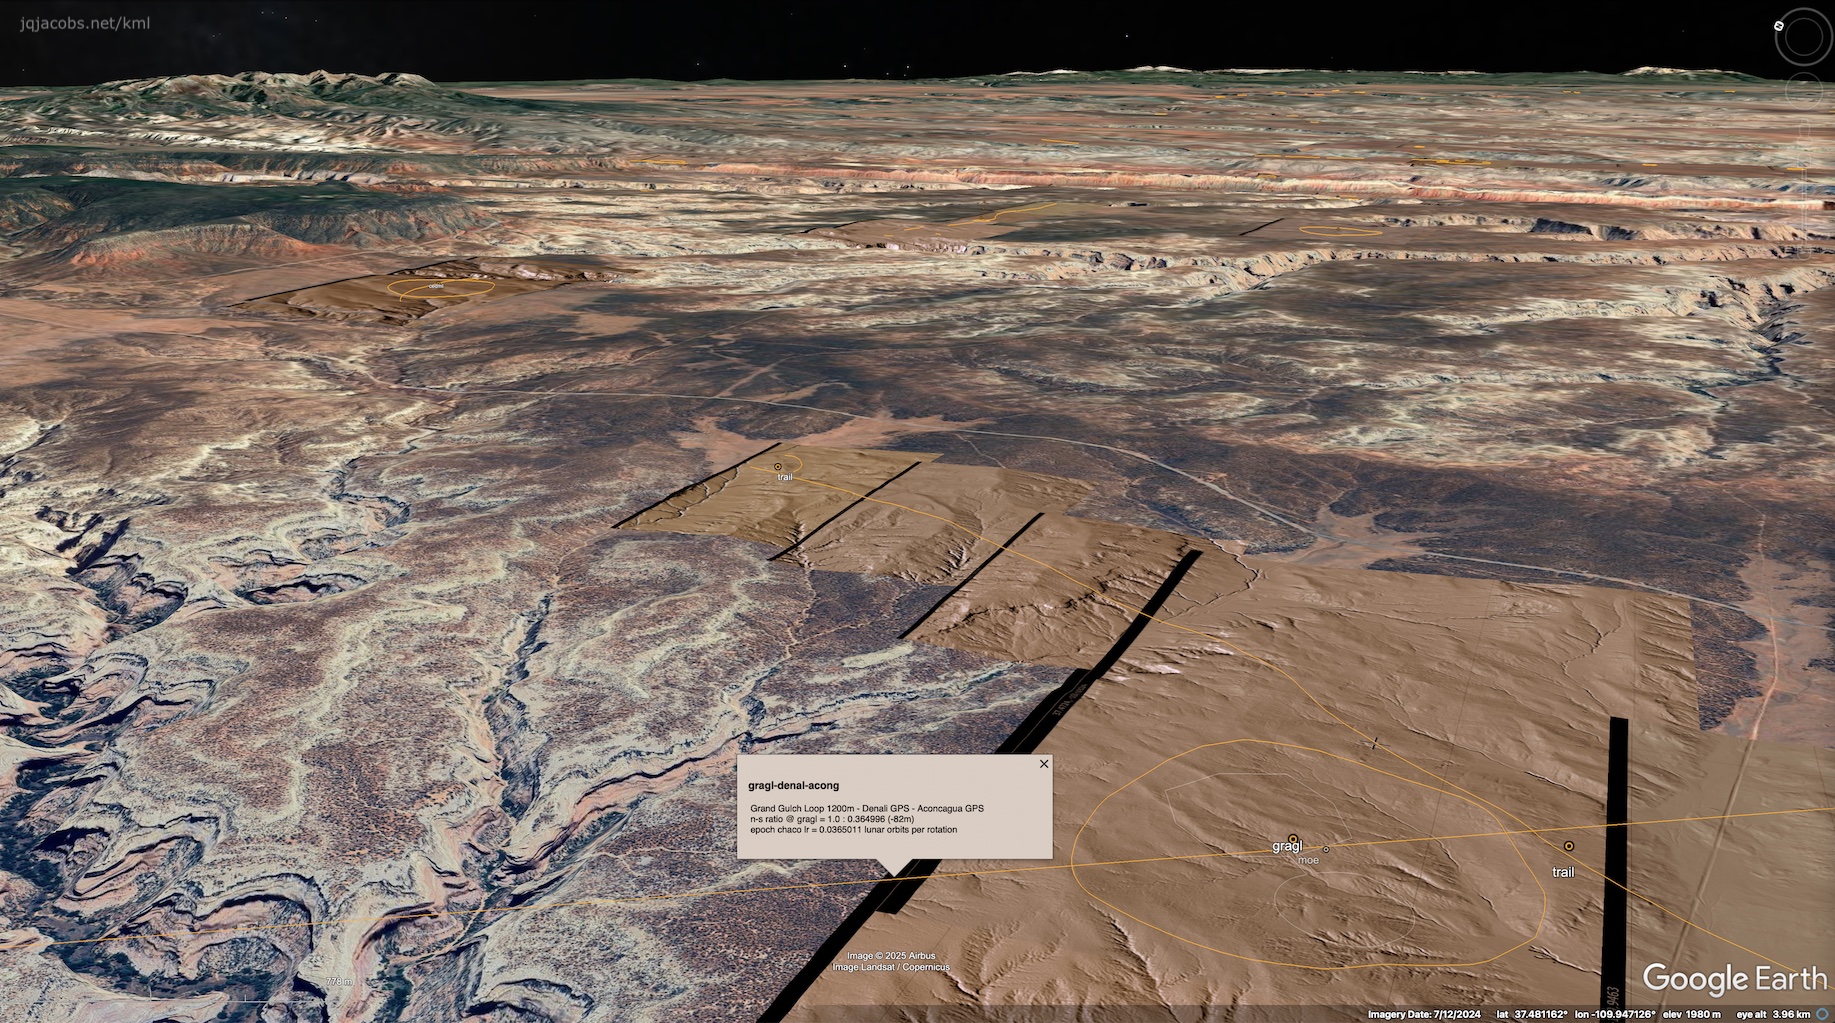Click the gragl-denal-acong balloon title
This screenshot has width=1835, height=1023.
pyautogui.click(x=793, y=786)
